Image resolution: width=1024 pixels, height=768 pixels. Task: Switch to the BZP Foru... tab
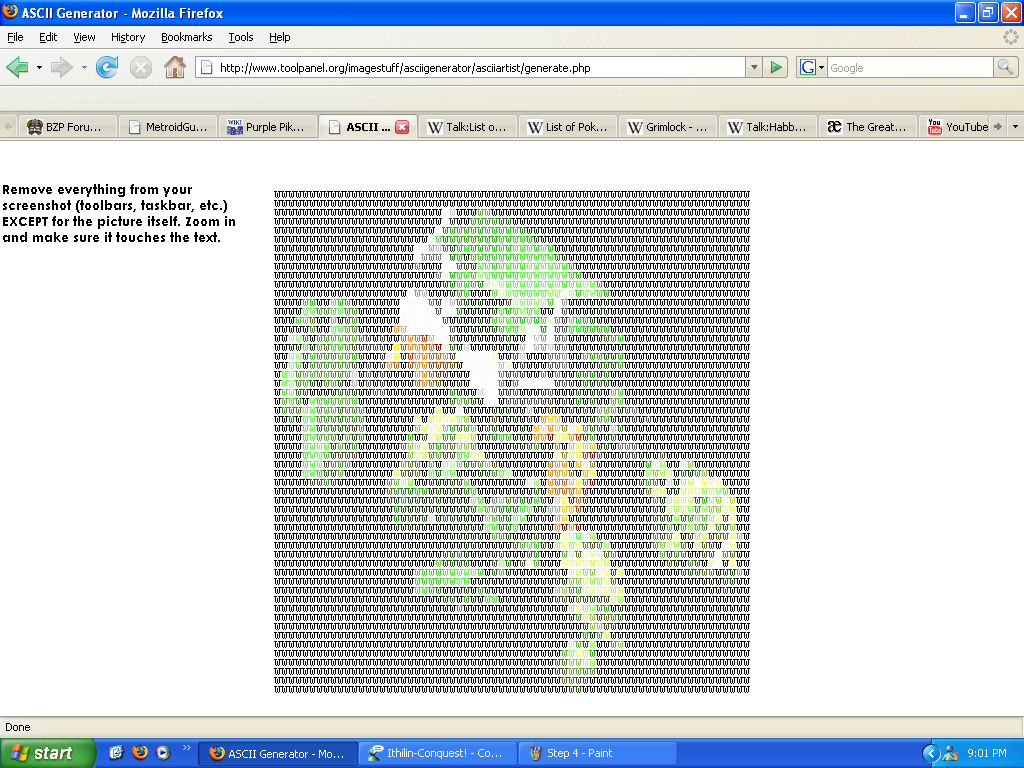(x=67, y=127)
